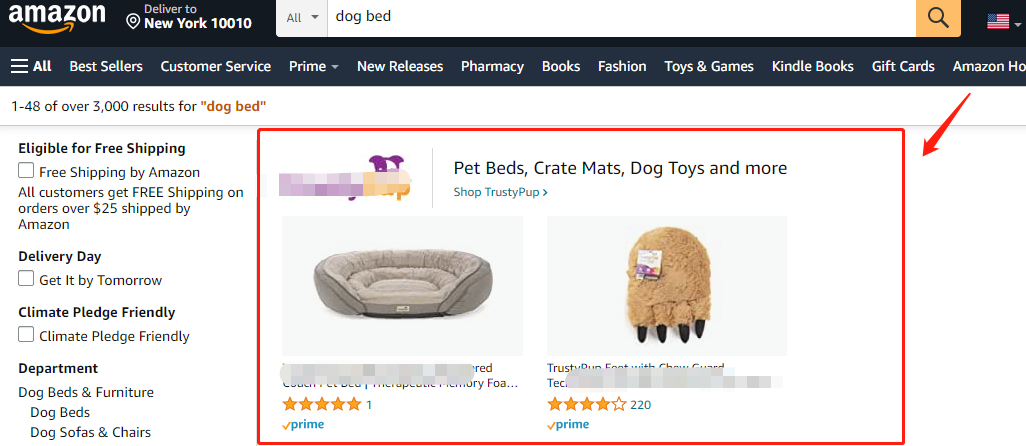The width and height of the screenshot is (1026, 446).
Task: Click the 220 reviews count link
Action: (641, 405)
